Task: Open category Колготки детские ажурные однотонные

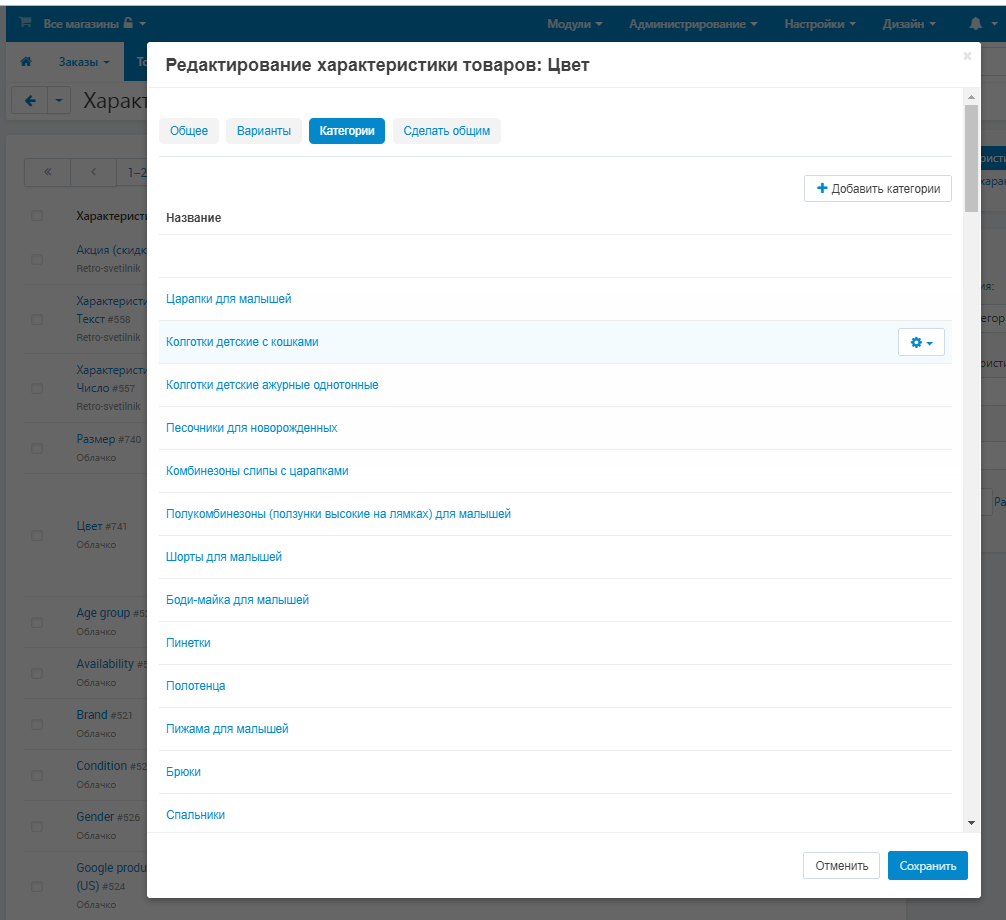Action: point(272,385)
